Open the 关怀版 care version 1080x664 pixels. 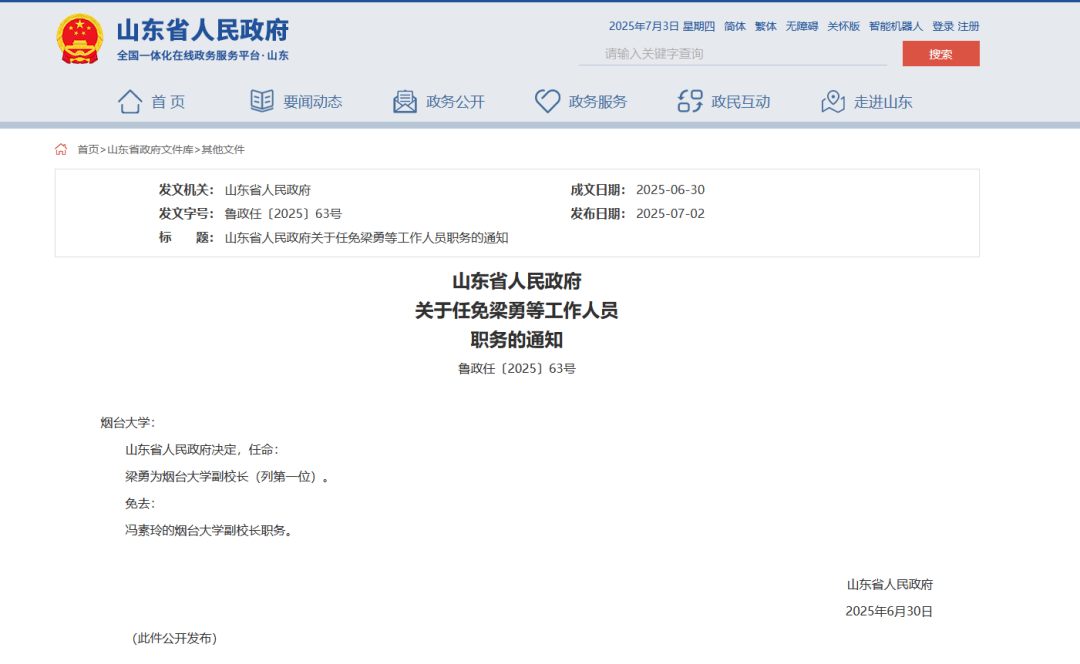pos(844,26)
